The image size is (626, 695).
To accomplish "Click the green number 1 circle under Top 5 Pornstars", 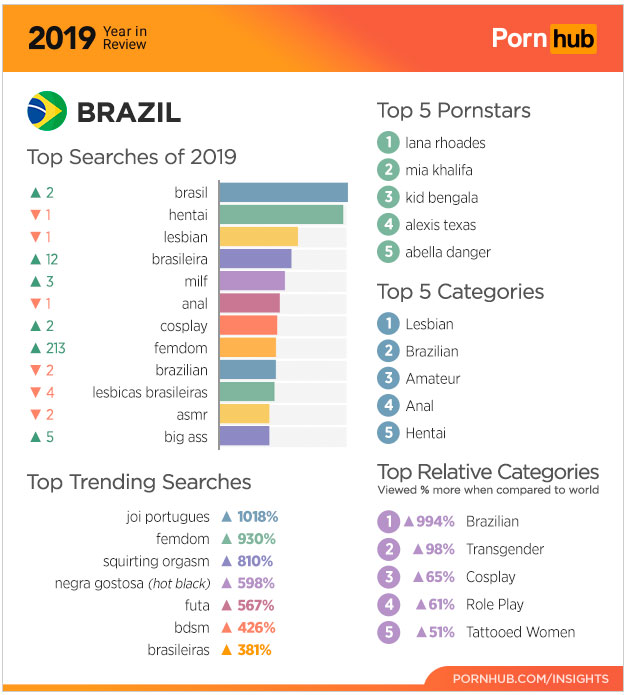I will click(x=388, y=142).
